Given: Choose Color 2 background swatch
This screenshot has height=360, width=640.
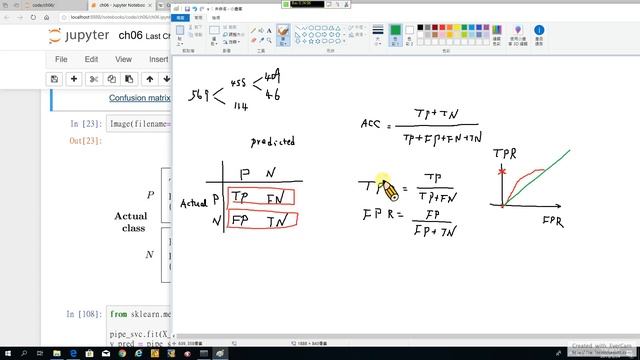Looking at the screenshot, I should (x=409, y=35).
